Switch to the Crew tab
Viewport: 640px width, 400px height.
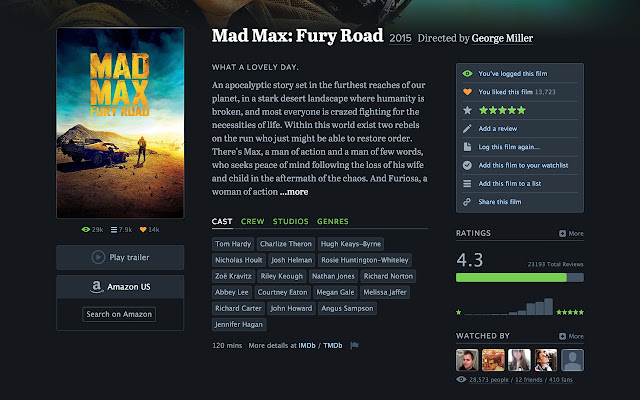click(252, 221)
